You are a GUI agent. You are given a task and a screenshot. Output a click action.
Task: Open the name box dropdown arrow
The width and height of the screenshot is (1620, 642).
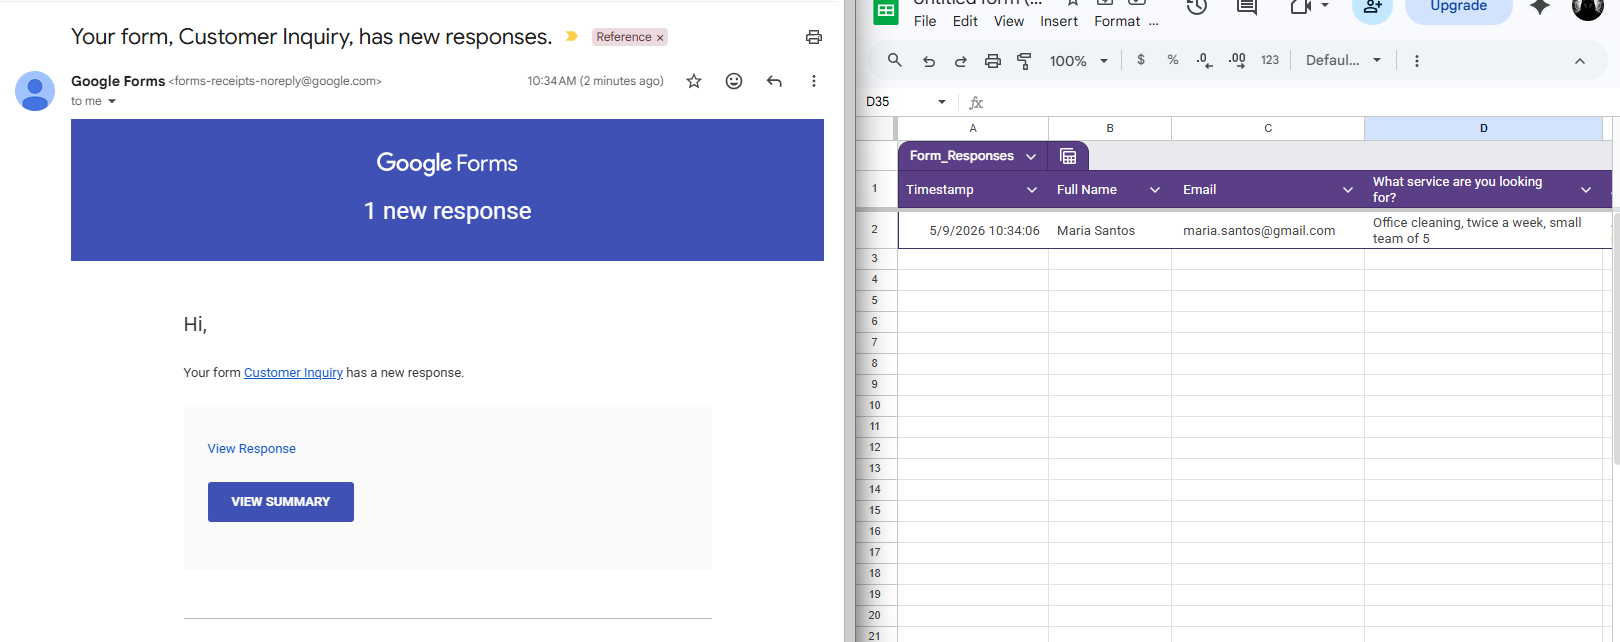(942, 102)
